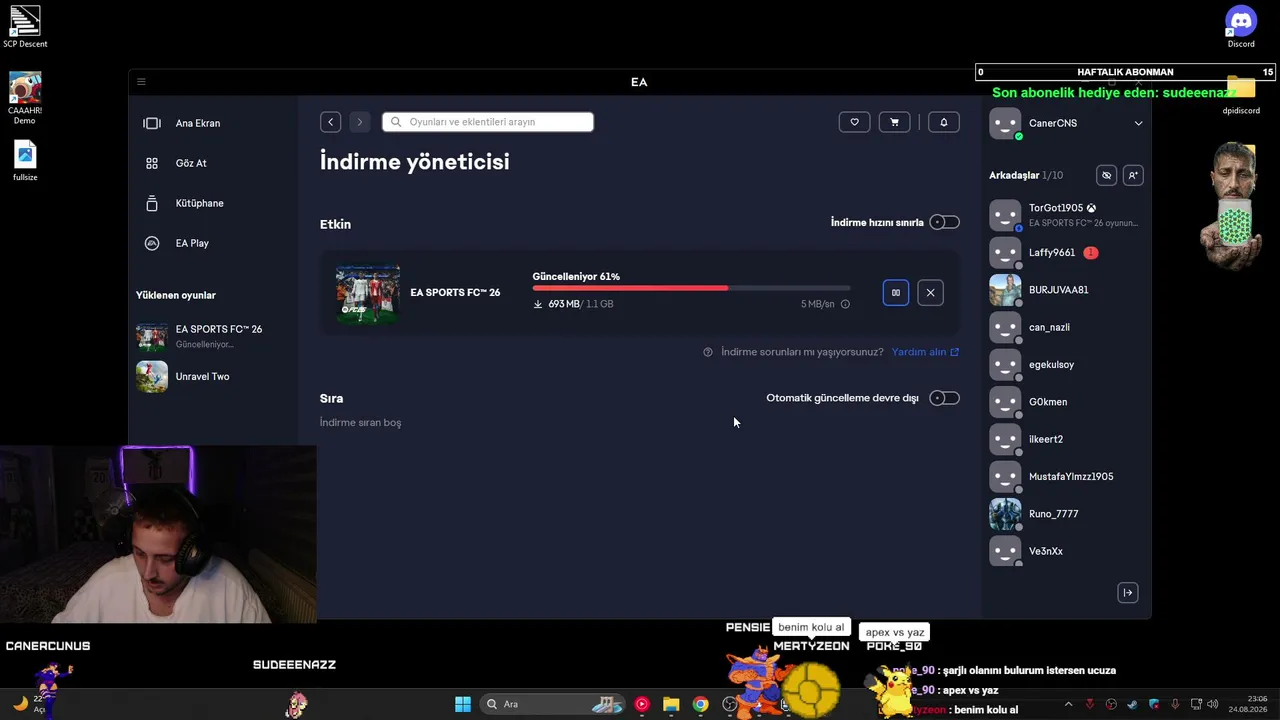Open friend TorGot1905
The height and width of the screenshot is (720, 1280).
pyautogui.click(x=1066, y=215)
